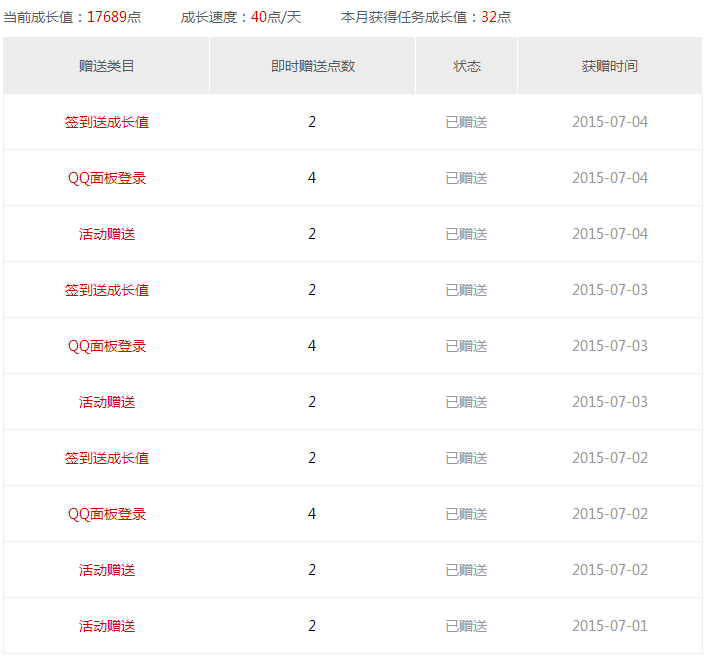
Task: Click the 赠送类目 column header
Action: tap(107, 66)
